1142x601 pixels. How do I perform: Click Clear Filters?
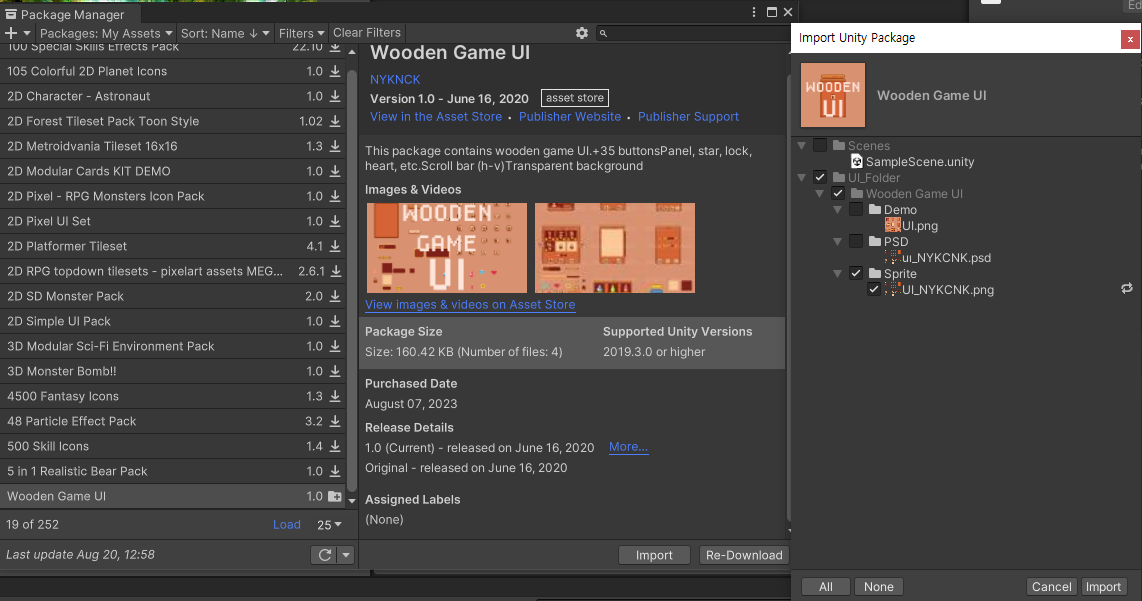[367, 33]
